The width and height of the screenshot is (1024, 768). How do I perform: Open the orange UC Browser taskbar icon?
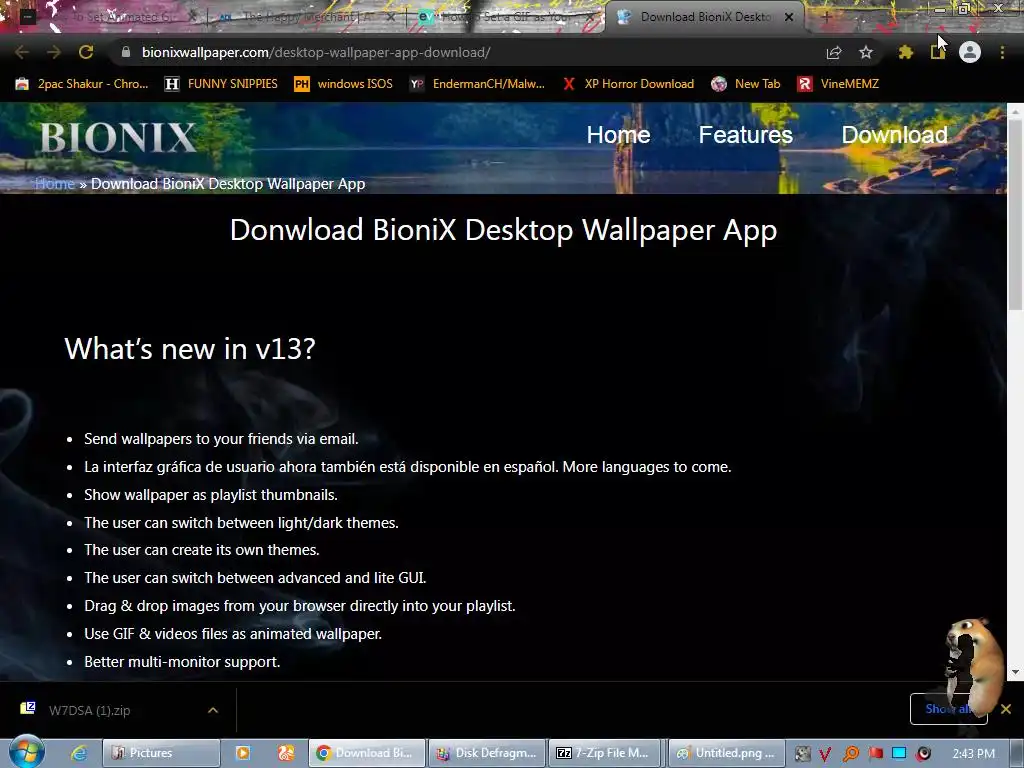click(x=286, y=753)
